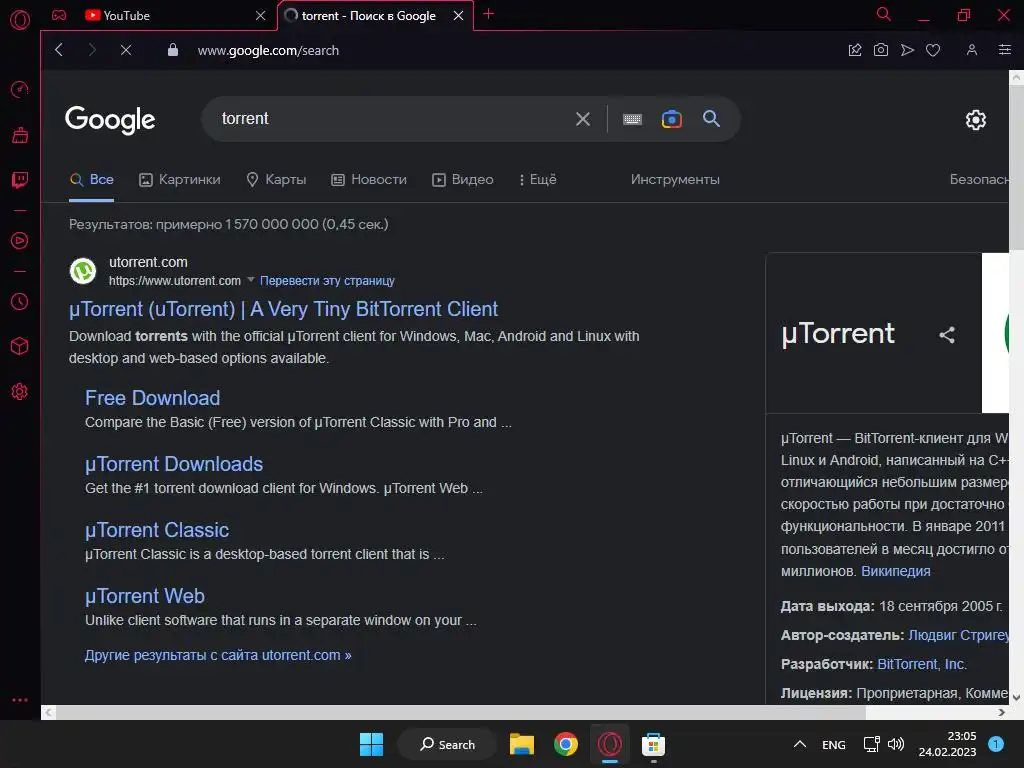Viewport: 1024px width, 768px height.
Task: Open the clock showing 23:05
Action: (x=948, y=744)
